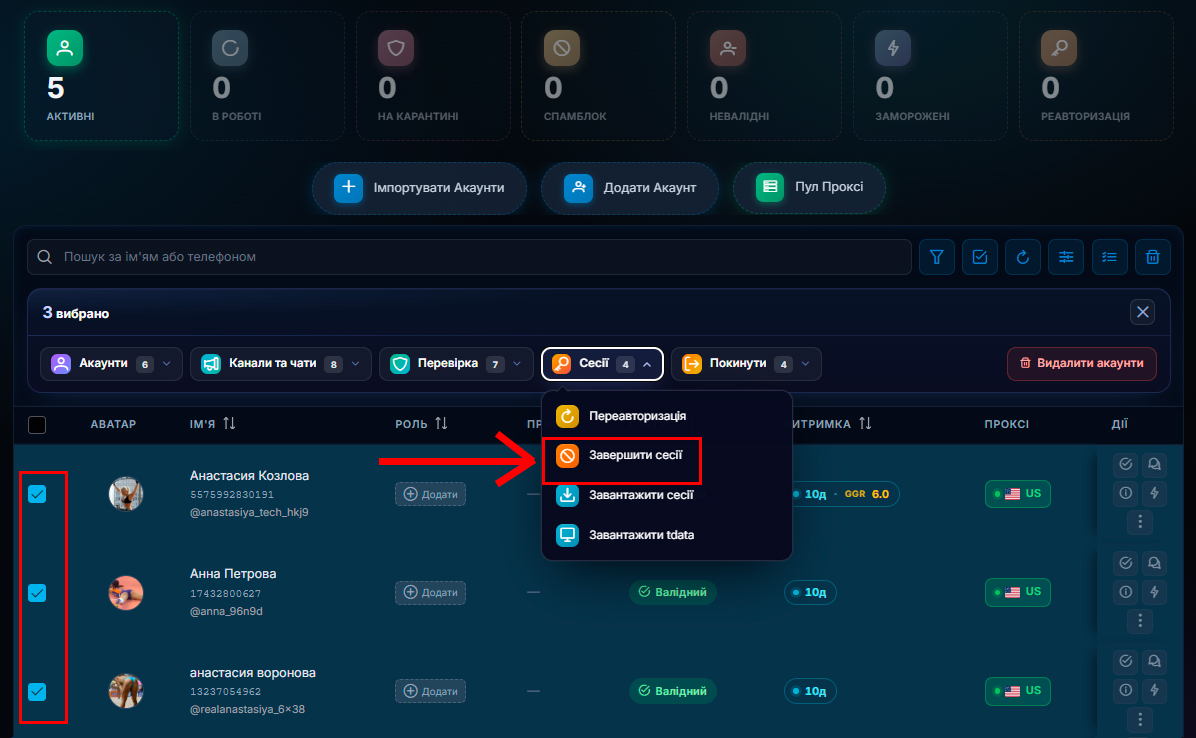Click the Додати Акаунт button

click(630, 188)
